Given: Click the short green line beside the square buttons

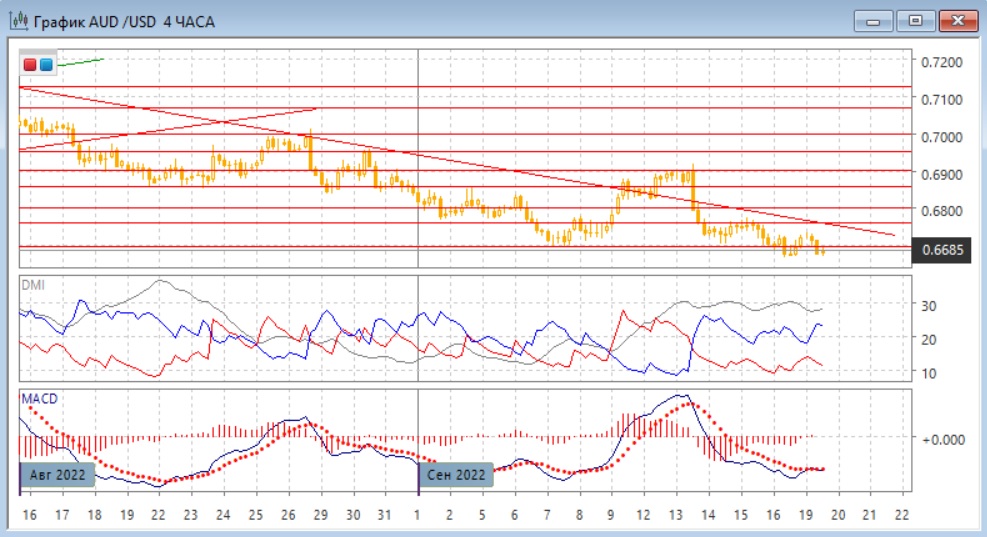Looking at the screenshot, I should pos(81,62).
